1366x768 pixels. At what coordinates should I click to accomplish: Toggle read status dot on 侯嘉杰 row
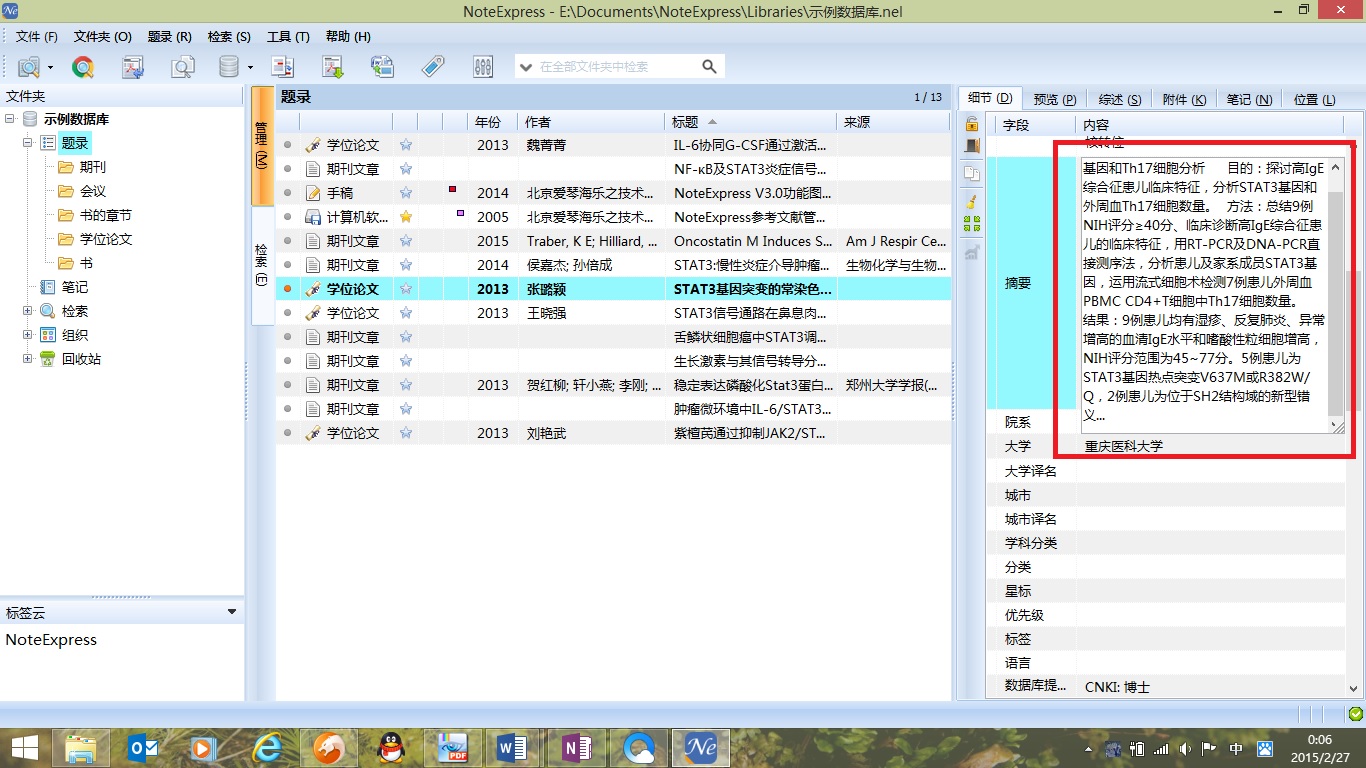pyautogui.click(x=288, y=265)
